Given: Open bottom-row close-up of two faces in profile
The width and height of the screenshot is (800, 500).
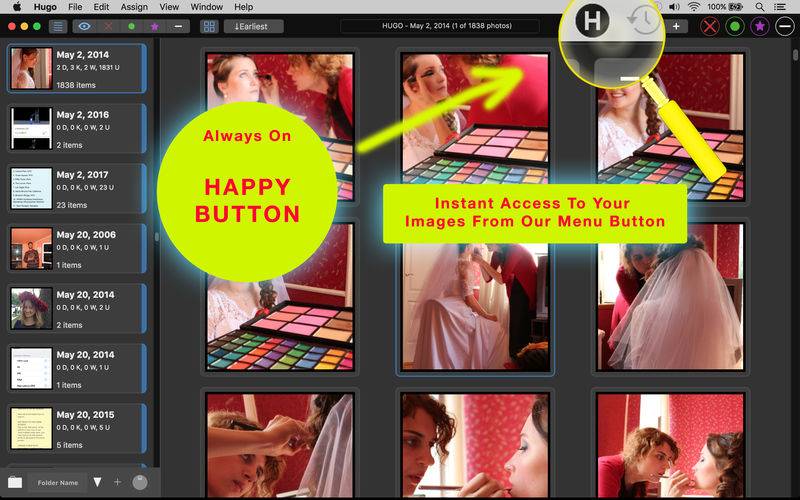Looking at the screenshot, I should click(x=476, y=444).
